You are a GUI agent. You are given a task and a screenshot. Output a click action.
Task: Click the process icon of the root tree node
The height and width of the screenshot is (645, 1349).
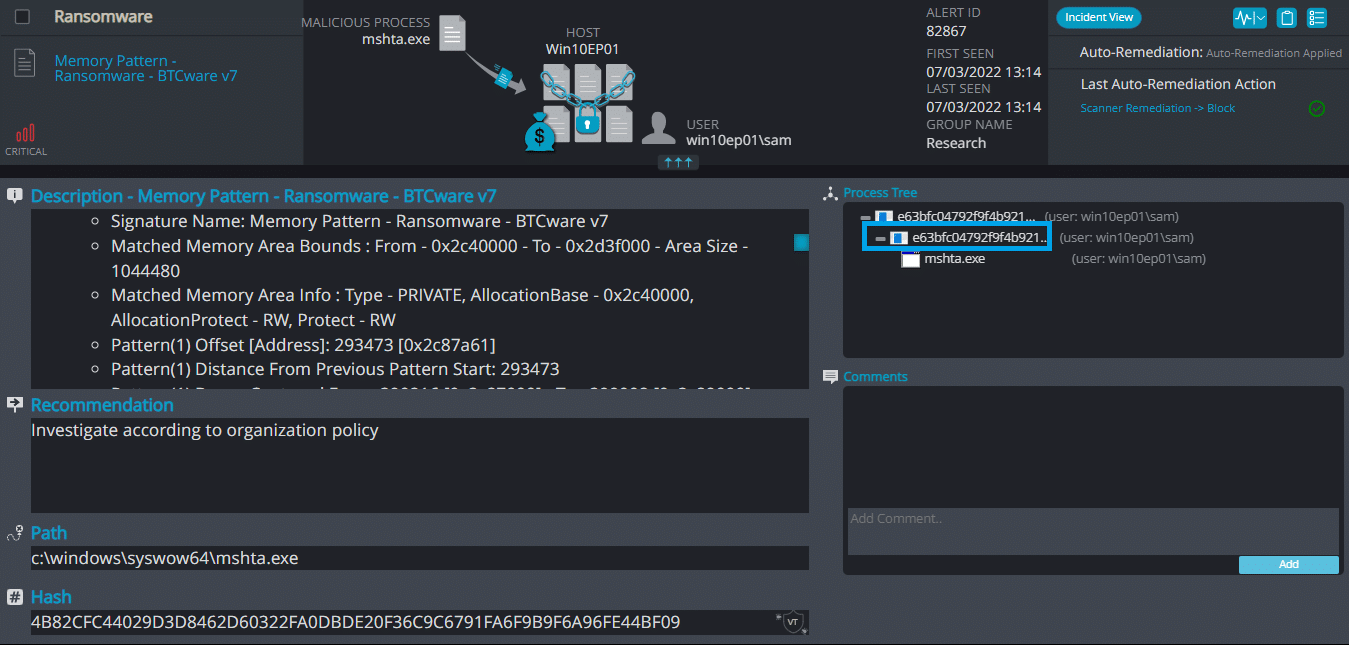coord(883,216)
